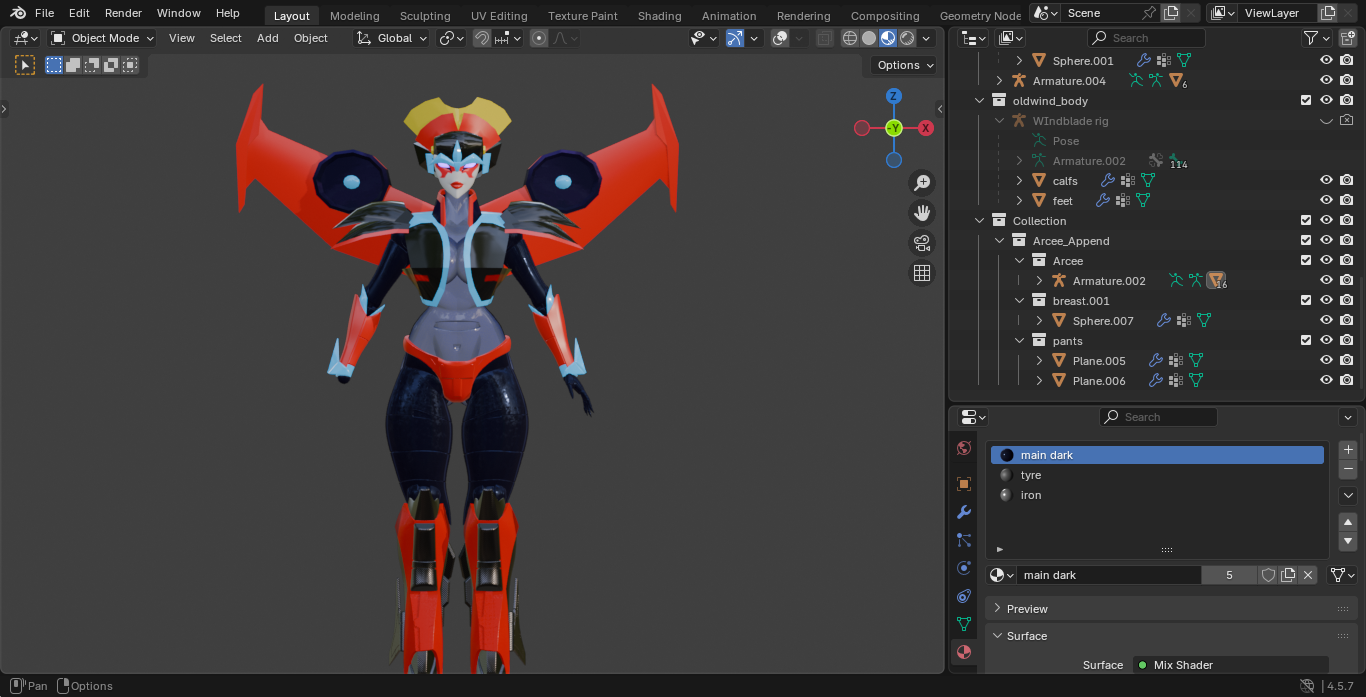Collapse the Arcee_Append collection

[x=999, y=241]
